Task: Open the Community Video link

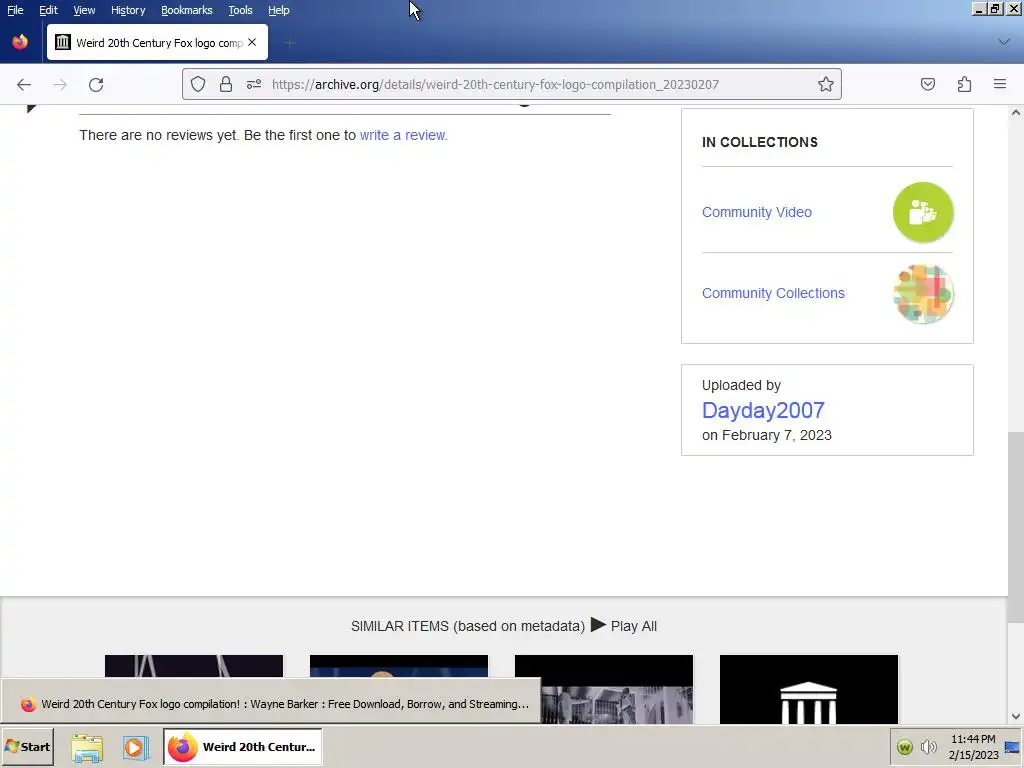Action: [x=757, y=212]
